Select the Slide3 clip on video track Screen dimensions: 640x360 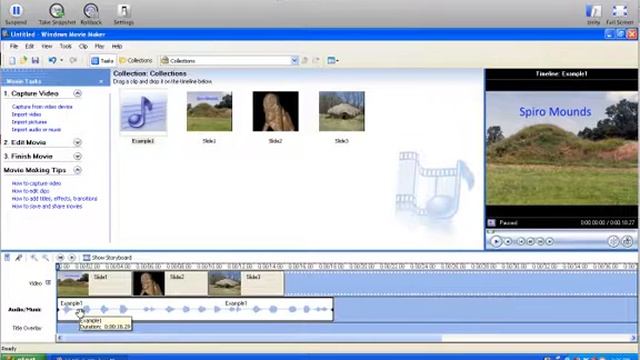pyautogui.click(x=246, y=283)
